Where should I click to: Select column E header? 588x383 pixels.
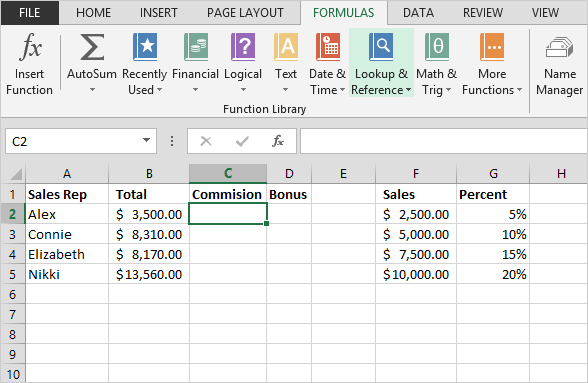point(343,174)
